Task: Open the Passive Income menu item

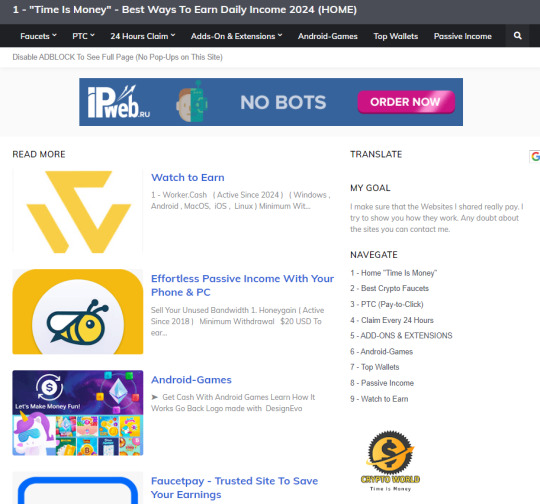Action: click(x=463, y=36)
